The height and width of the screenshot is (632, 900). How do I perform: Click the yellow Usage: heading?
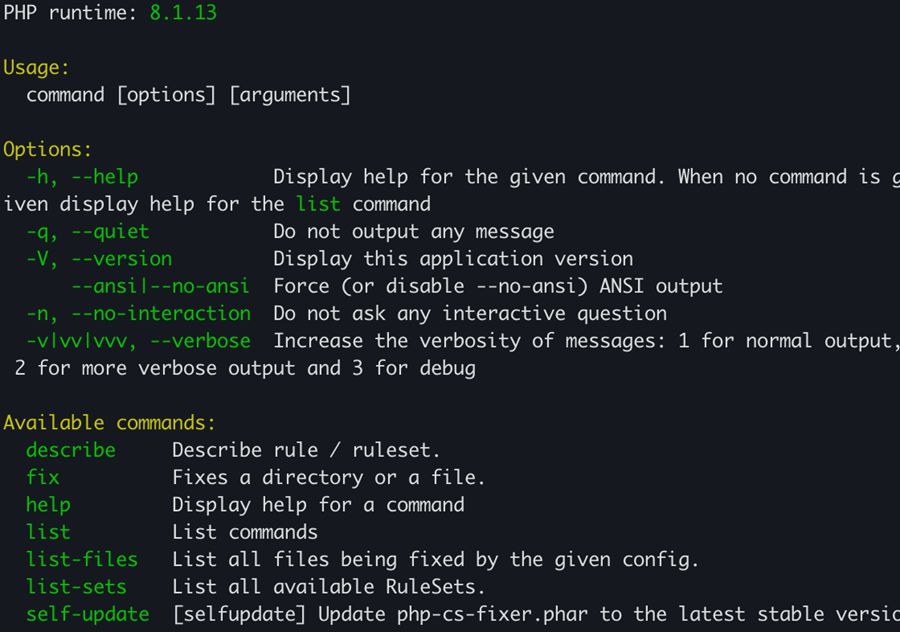pyautogui.click(x=37, y=68)
